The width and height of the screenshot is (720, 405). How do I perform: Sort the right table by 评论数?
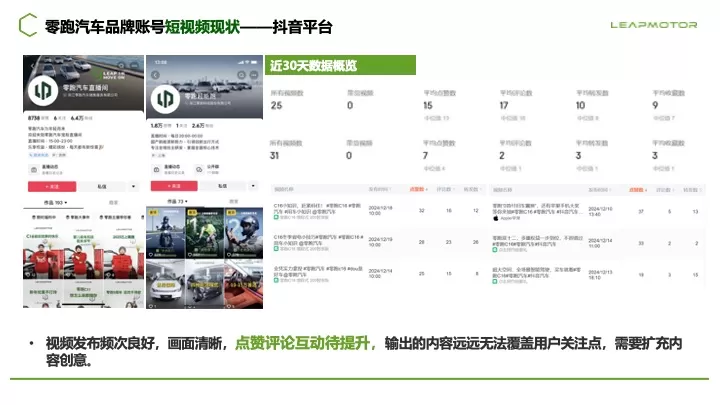point(665,190)
